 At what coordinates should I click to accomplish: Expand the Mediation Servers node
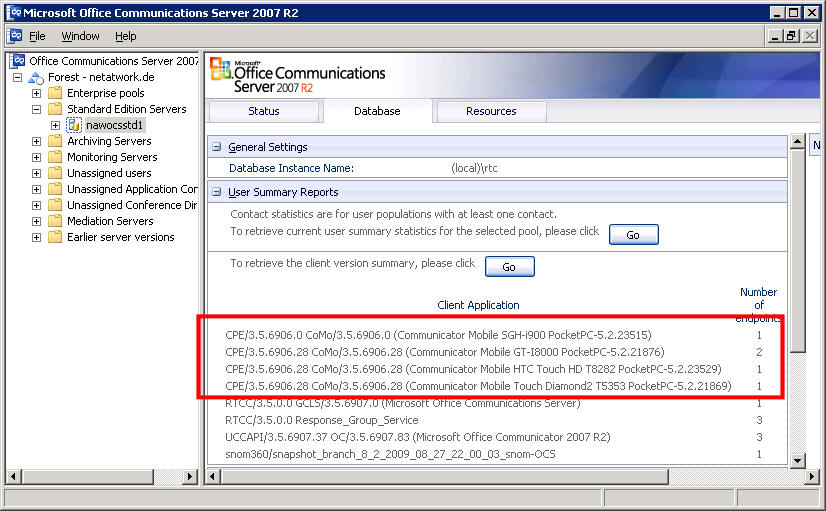pos(36,221)
